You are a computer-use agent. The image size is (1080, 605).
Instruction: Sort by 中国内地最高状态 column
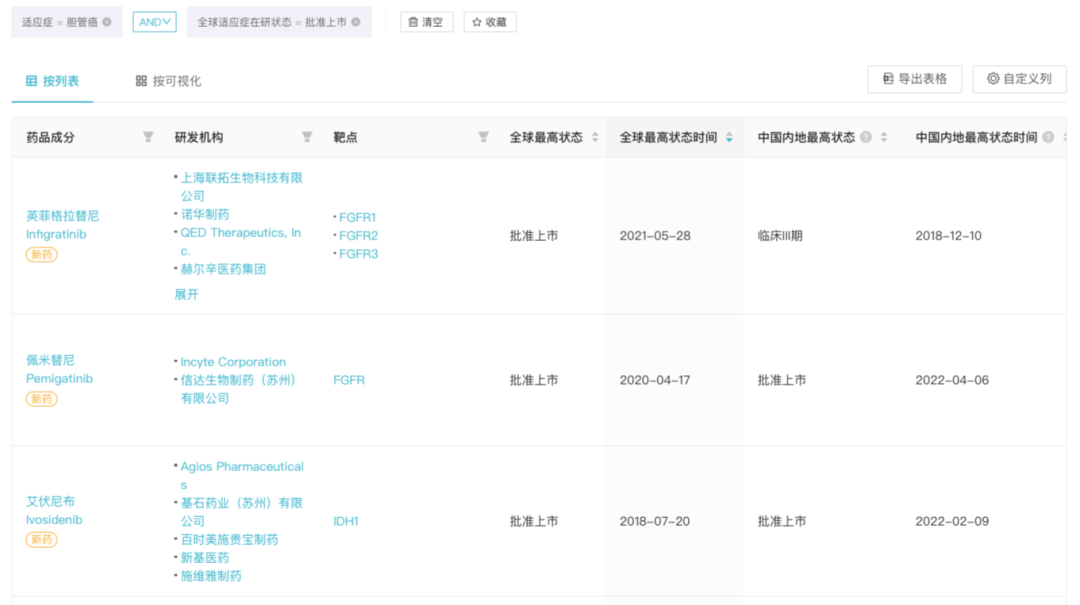pos(884,137)
